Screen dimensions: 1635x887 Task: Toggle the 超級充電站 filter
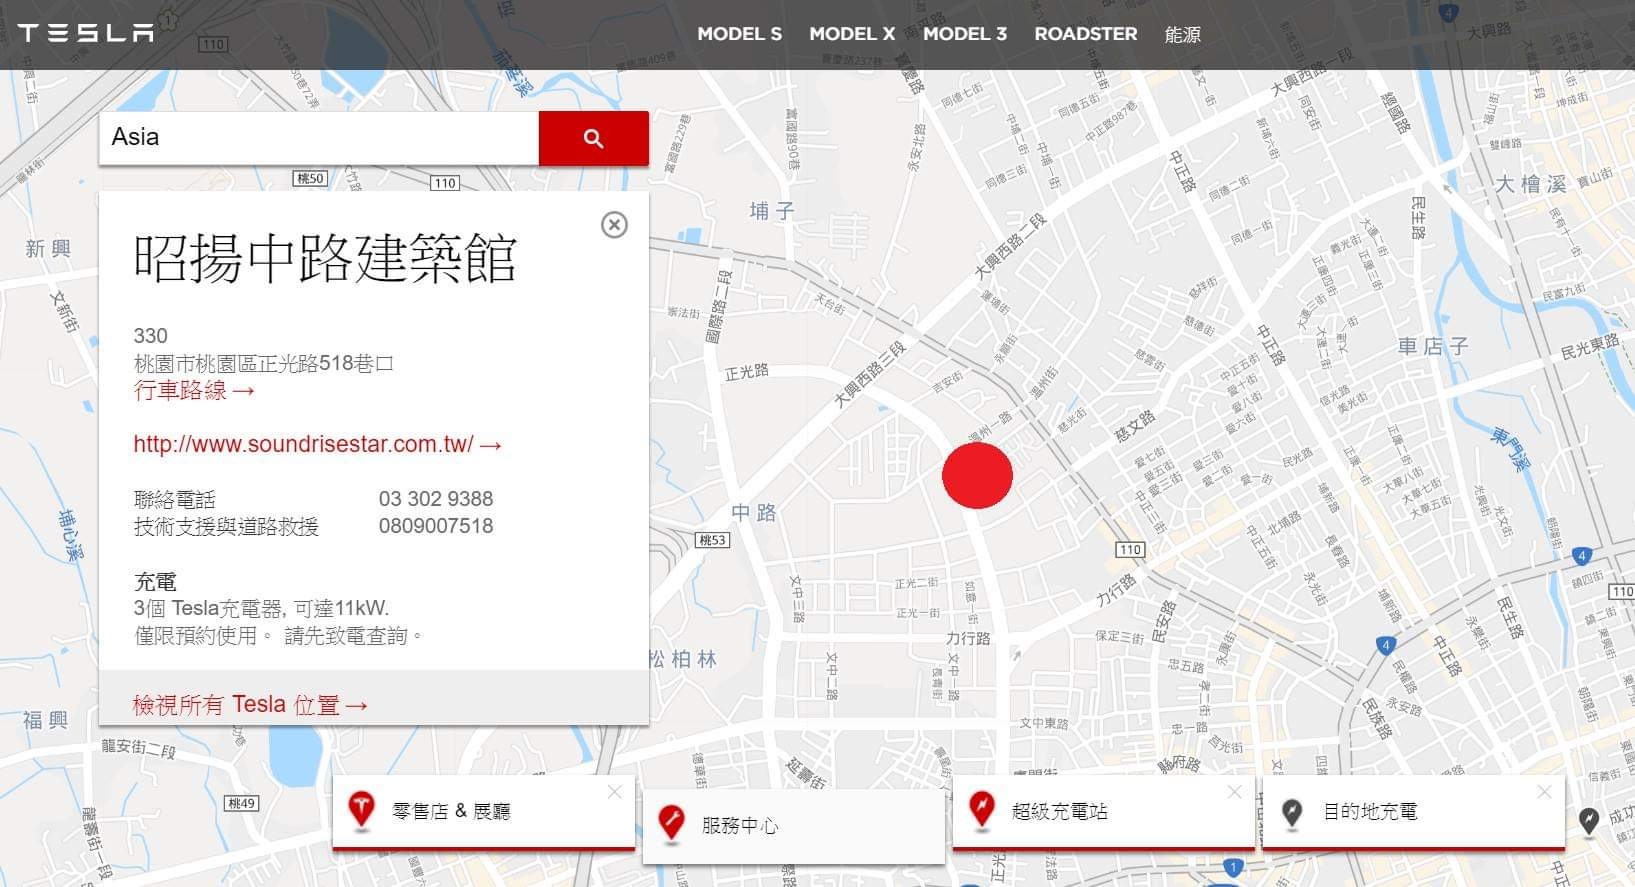(x=1104, y=812)
